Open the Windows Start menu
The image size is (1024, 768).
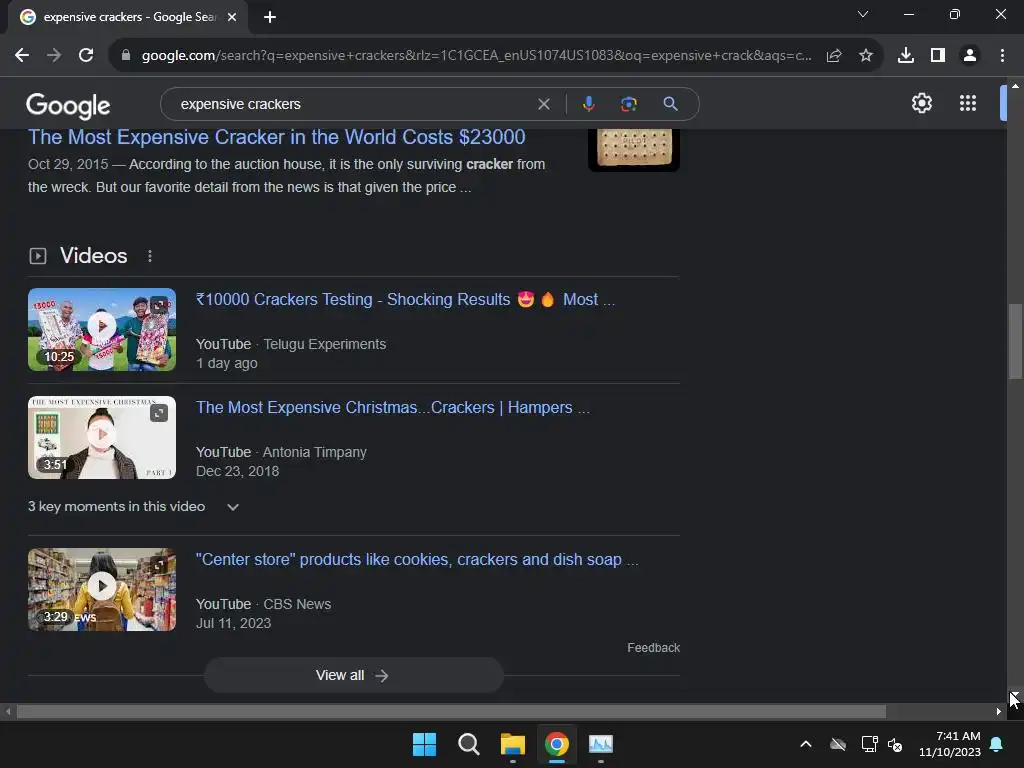(424, 744)
